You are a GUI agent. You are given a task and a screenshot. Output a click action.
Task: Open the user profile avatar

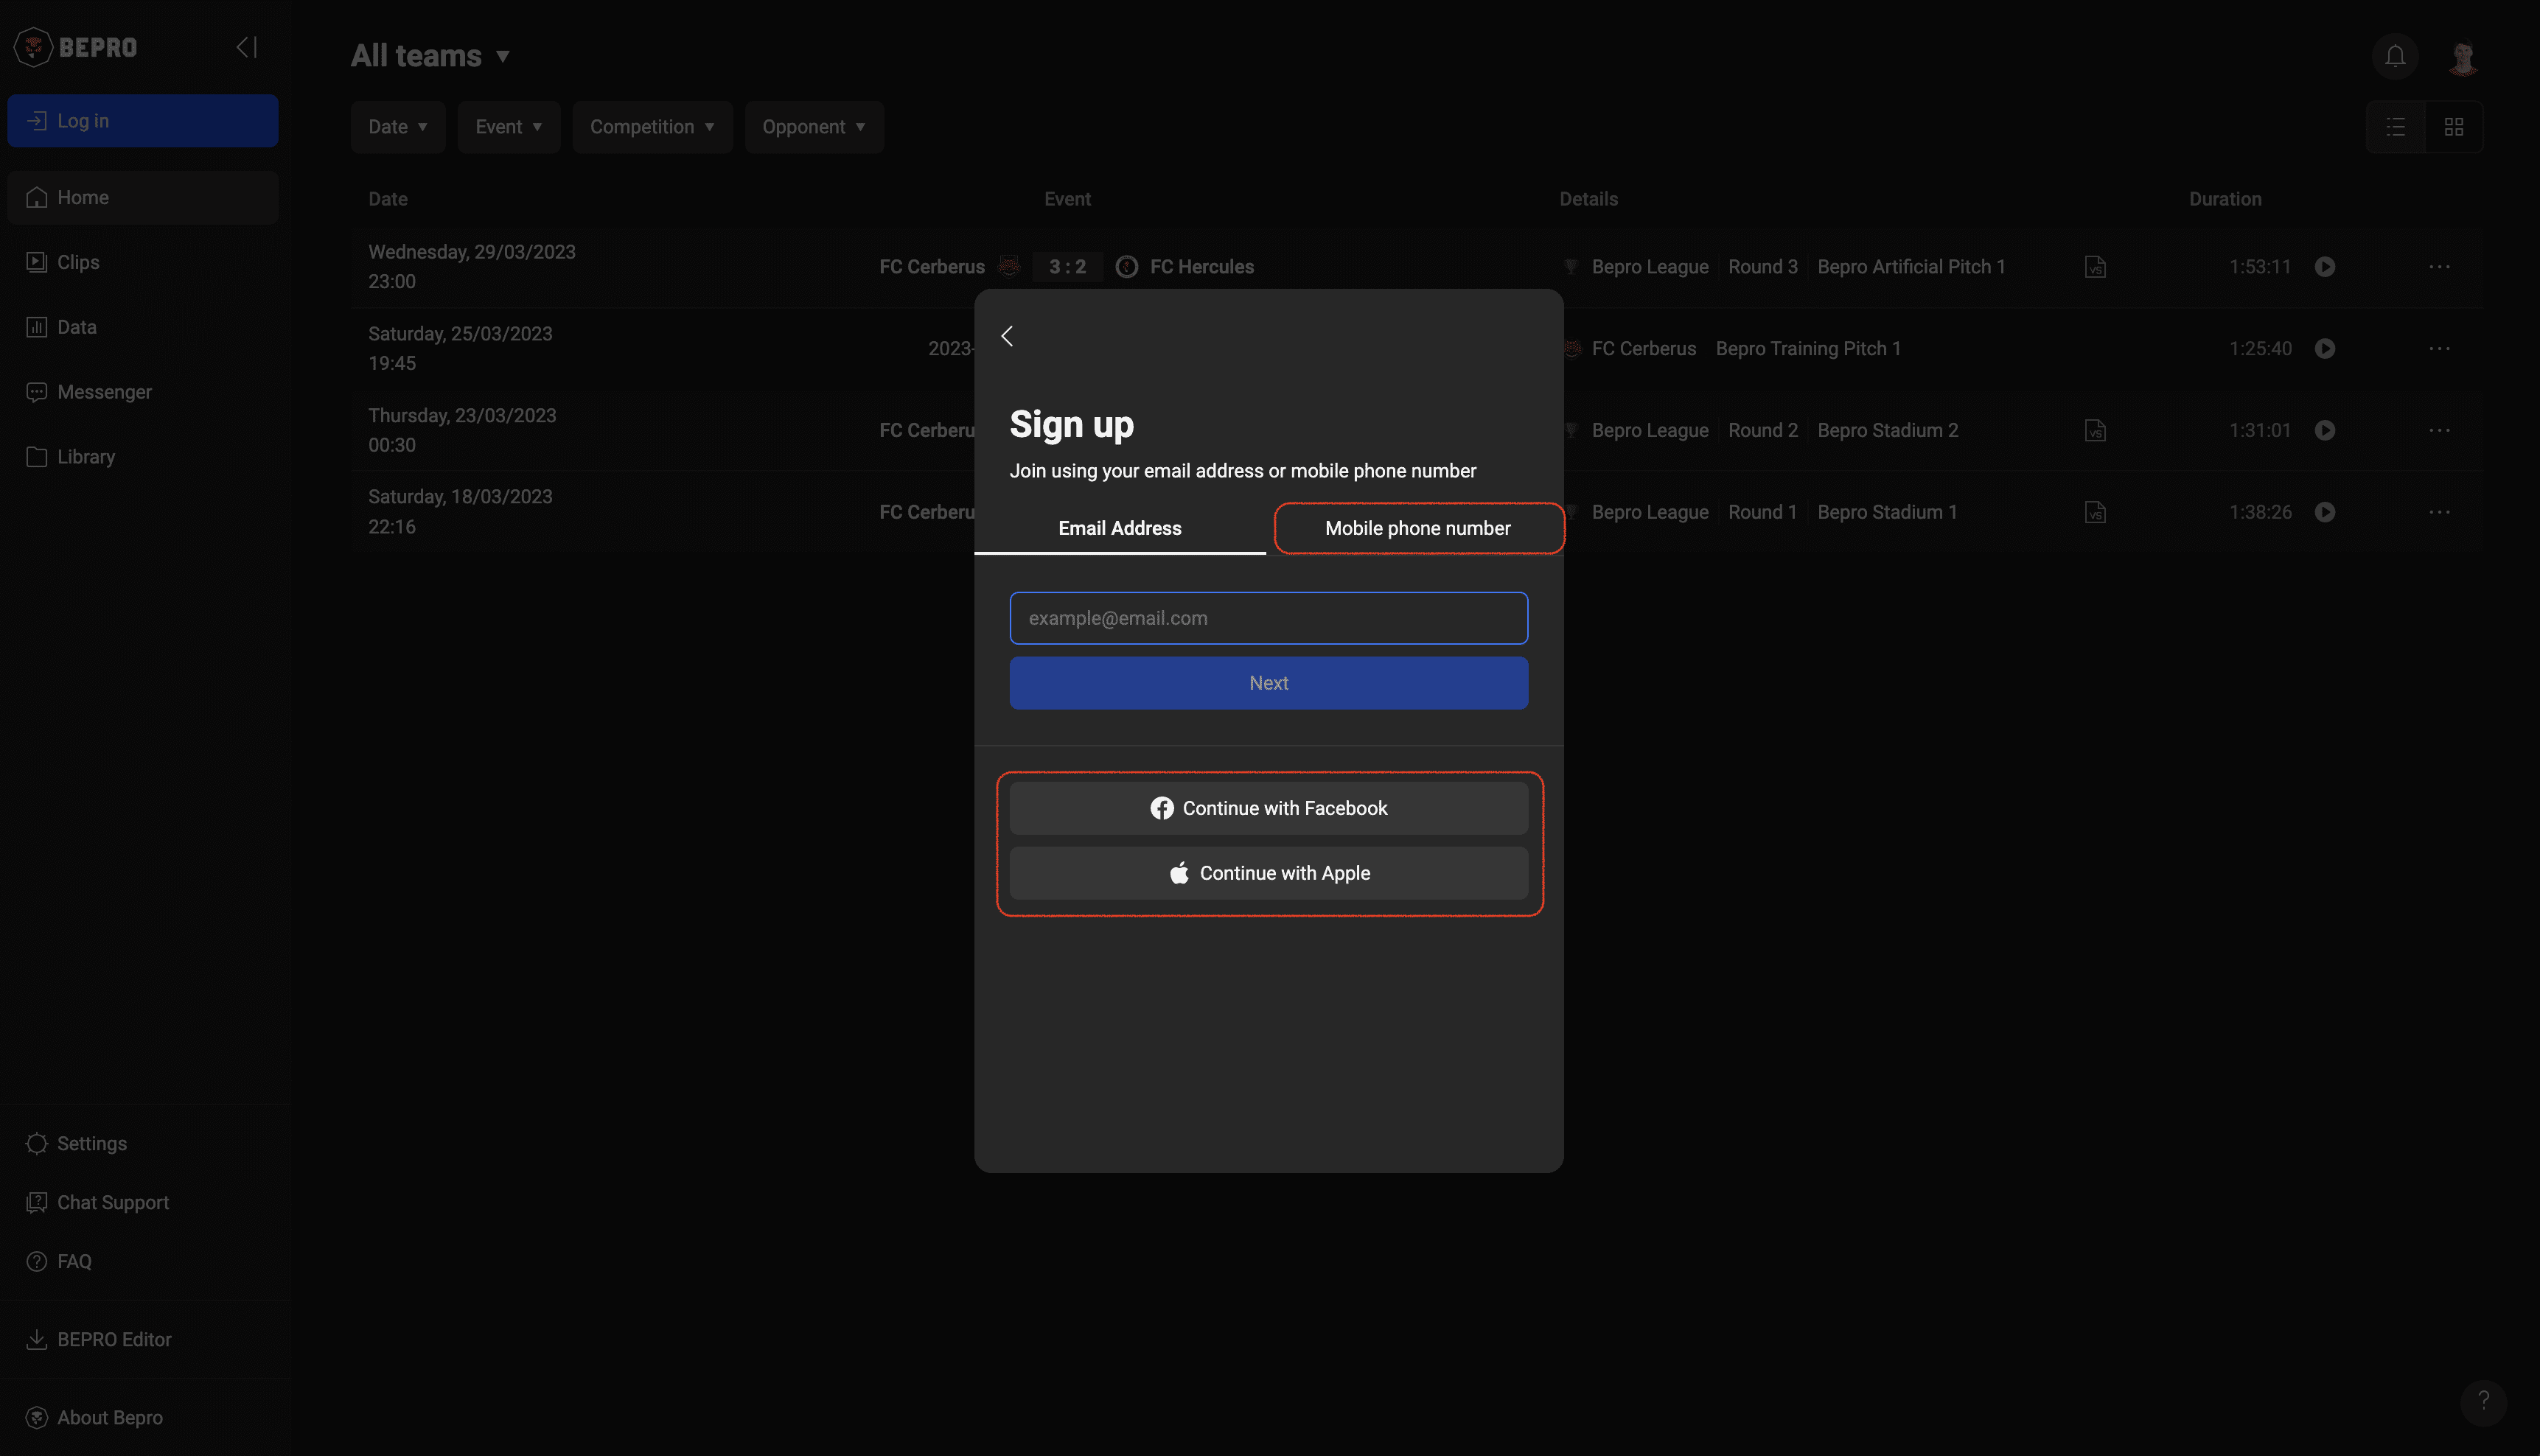click(x=2462, y=57)
